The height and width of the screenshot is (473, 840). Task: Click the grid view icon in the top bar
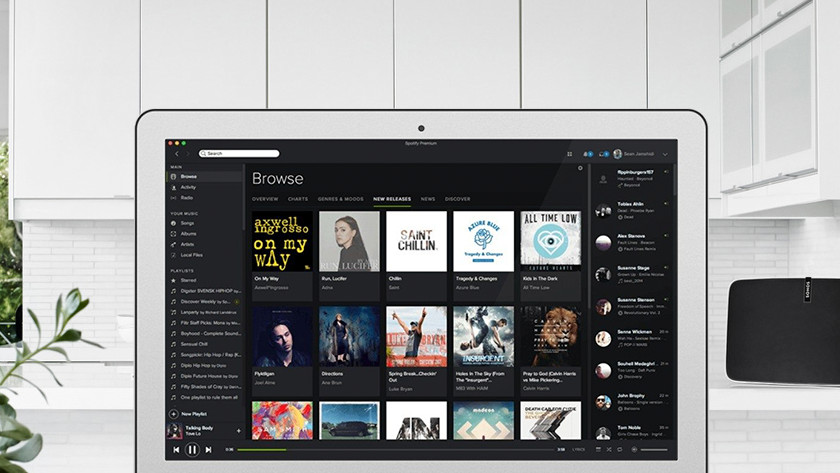click(569, 154)
